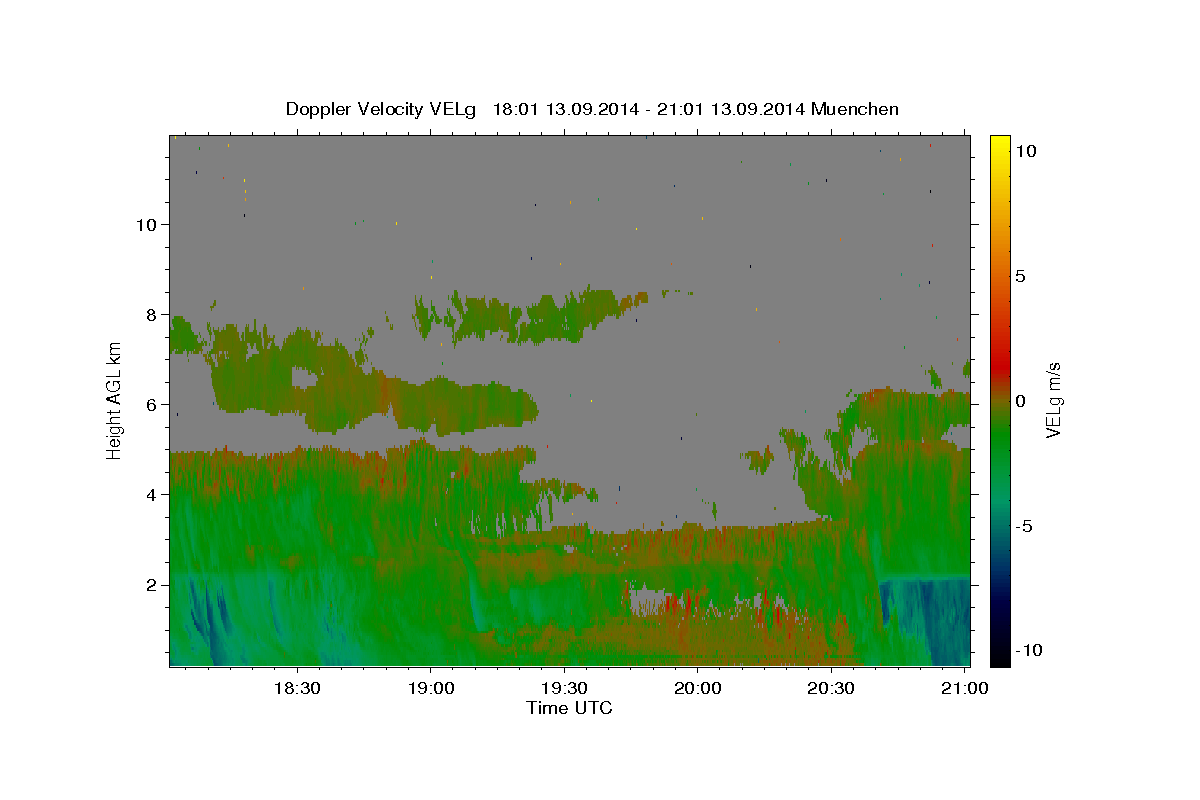Viewport: 1200px width, 800px height.
Task: Click the 19:00 time tick label
Action: tap(431, 689)
